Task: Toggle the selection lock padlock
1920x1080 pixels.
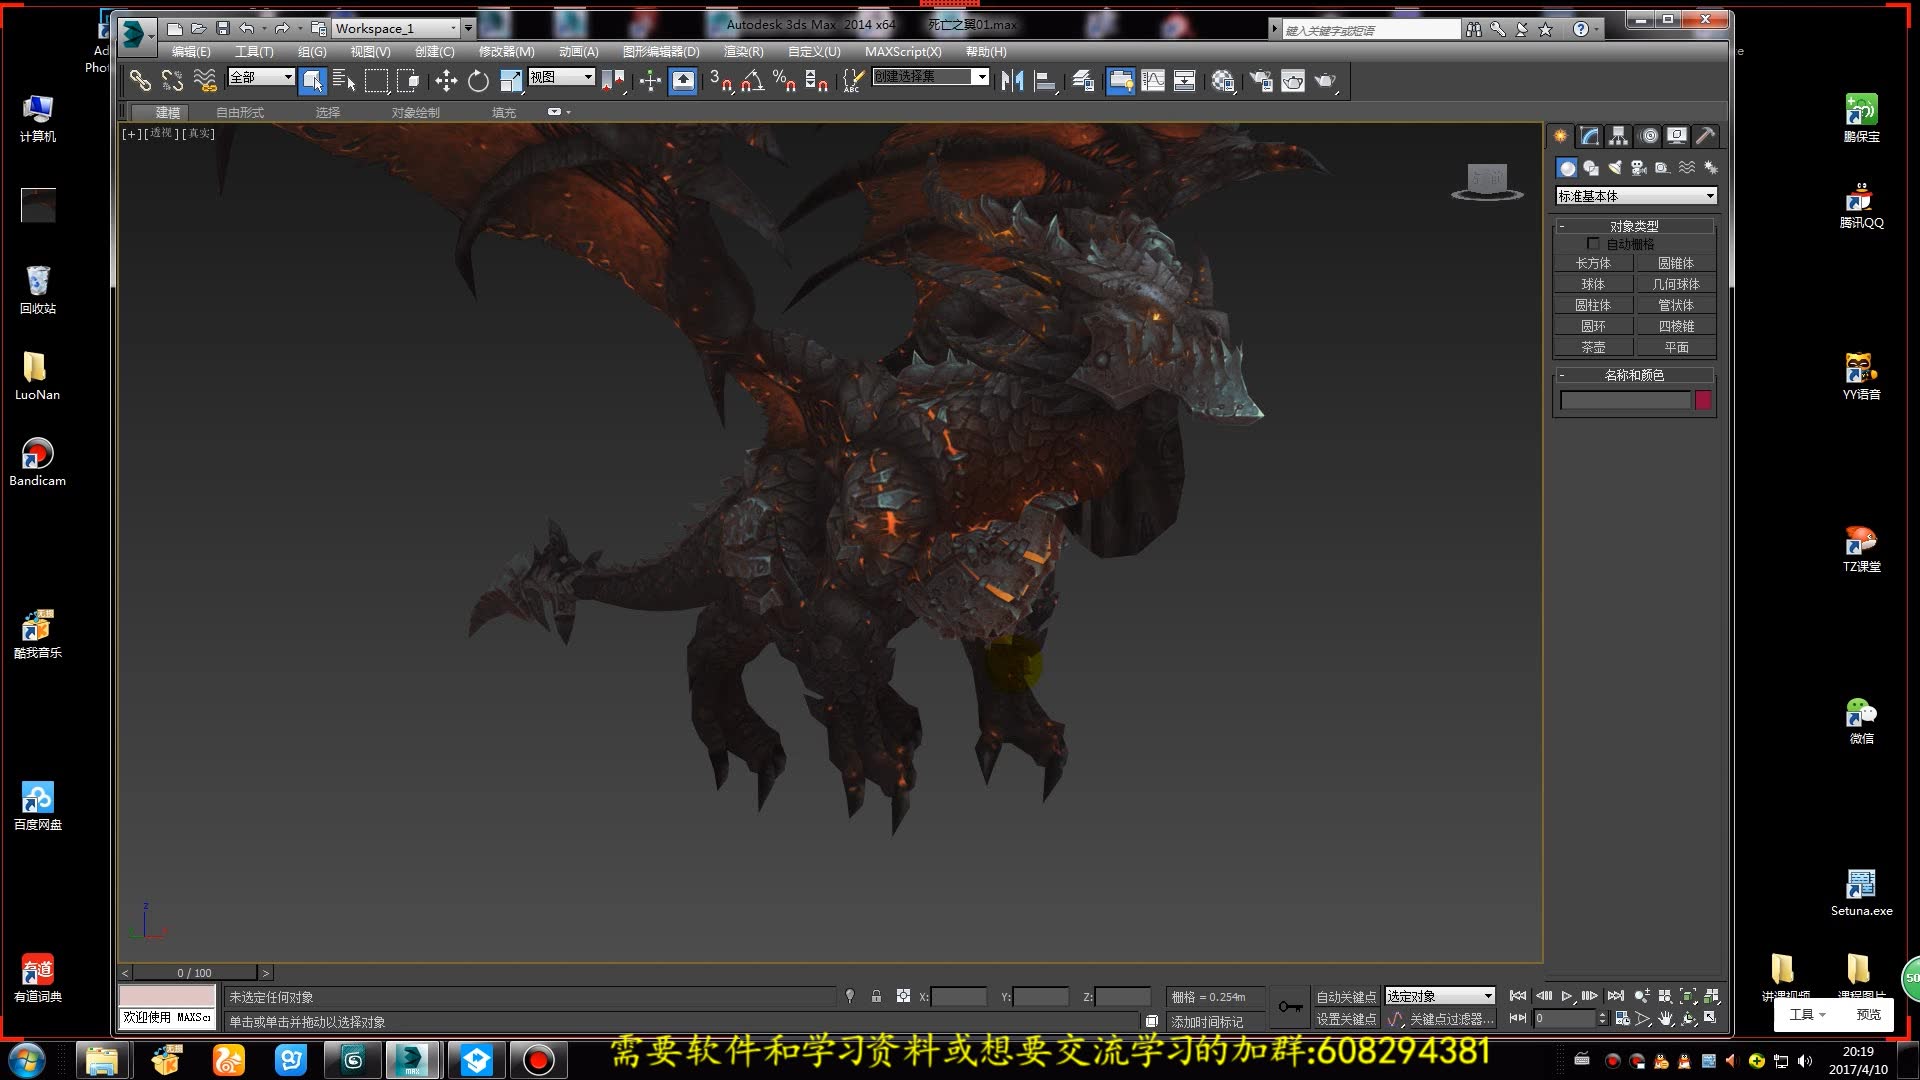Action: (876, 996)
